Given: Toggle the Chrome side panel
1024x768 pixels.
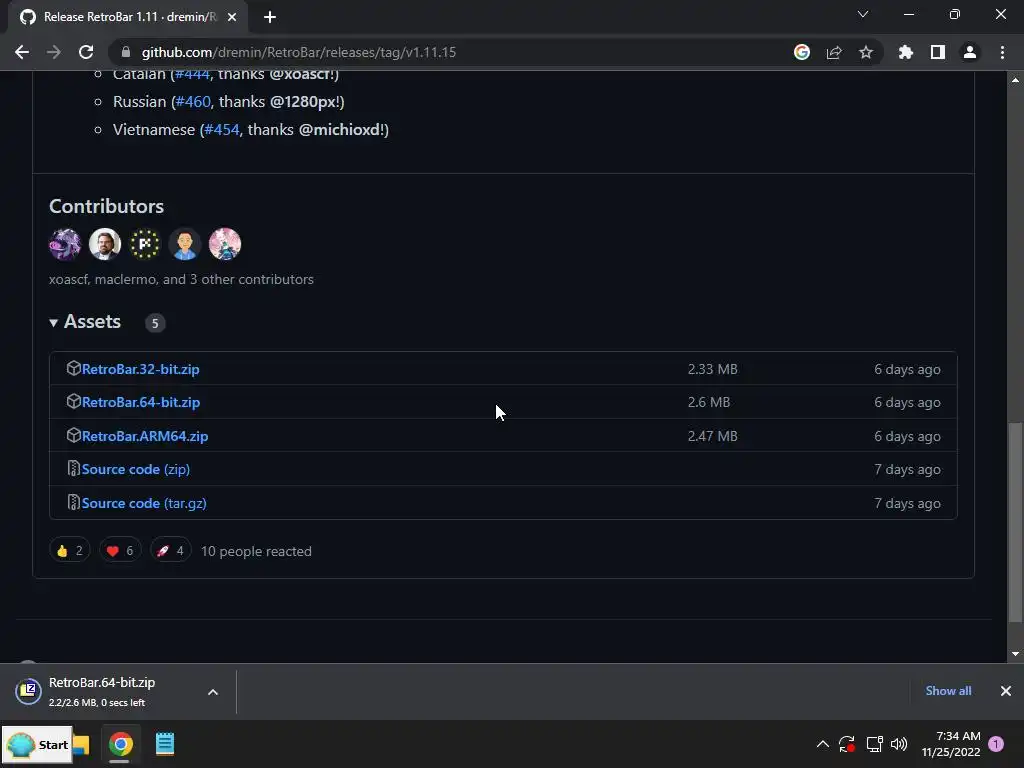Looking at the screenshot, I should 938,52.
